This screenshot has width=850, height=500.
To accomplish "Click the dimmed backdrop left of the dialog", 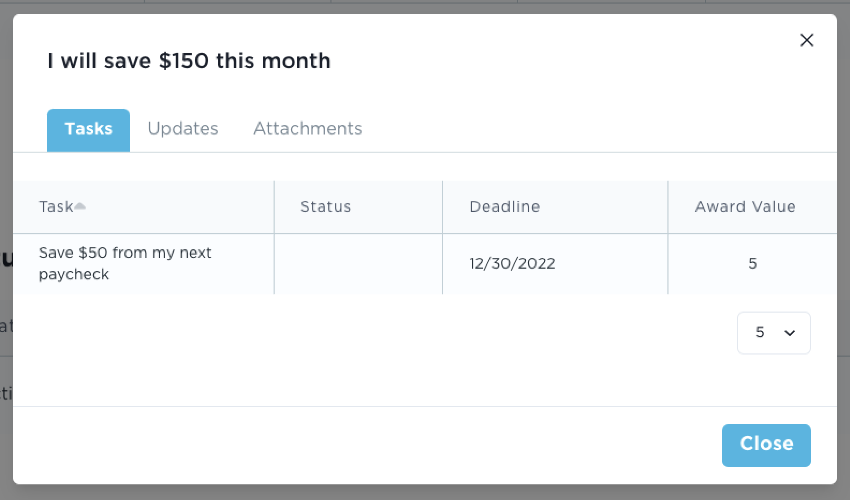I will pos(5,300).
